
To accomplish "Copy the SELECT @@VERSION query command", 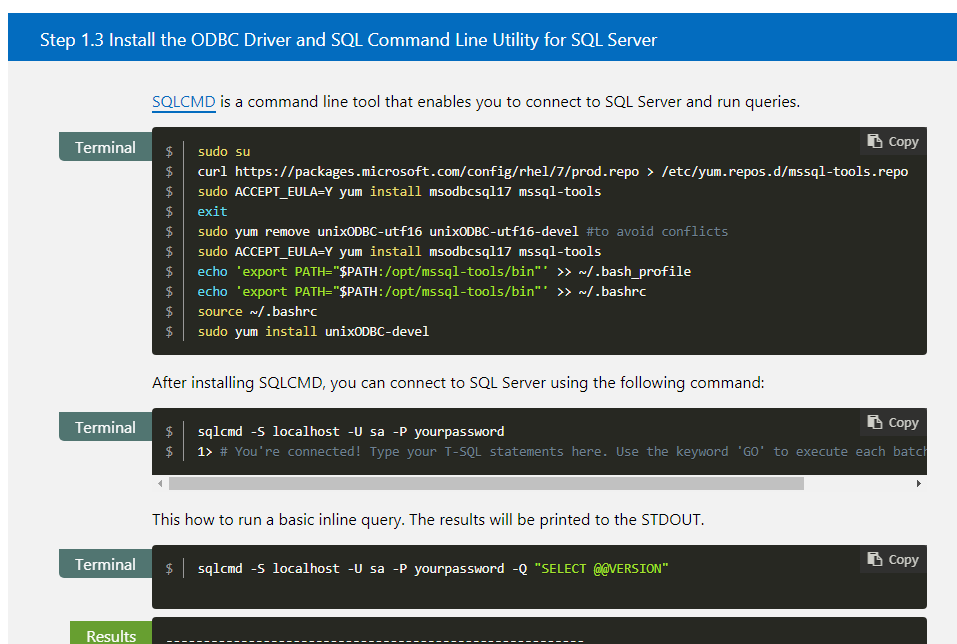I will pyautogui.click(x=893, y=560).
